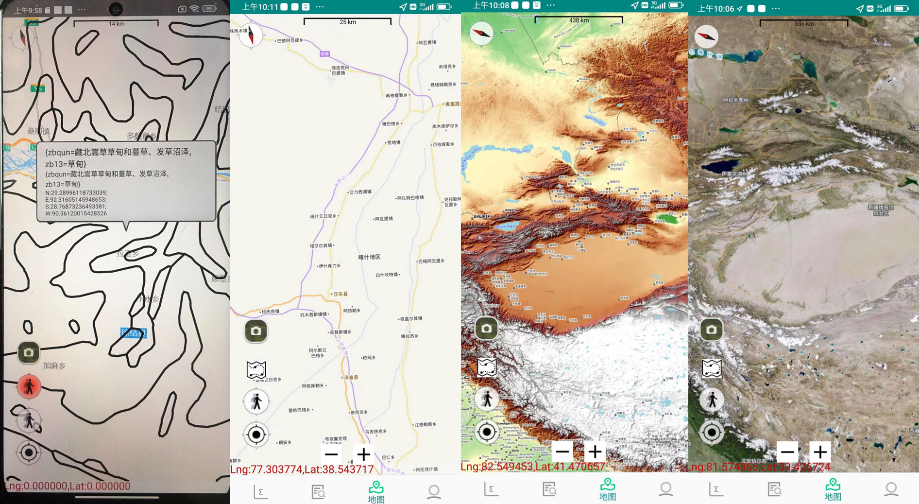Zoom in with plus on the street map

[364, 455]
